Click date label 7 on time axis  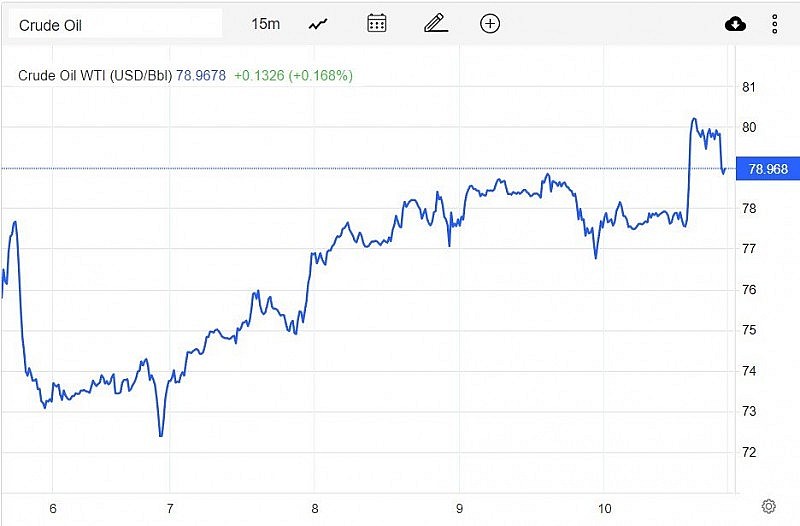170,507
